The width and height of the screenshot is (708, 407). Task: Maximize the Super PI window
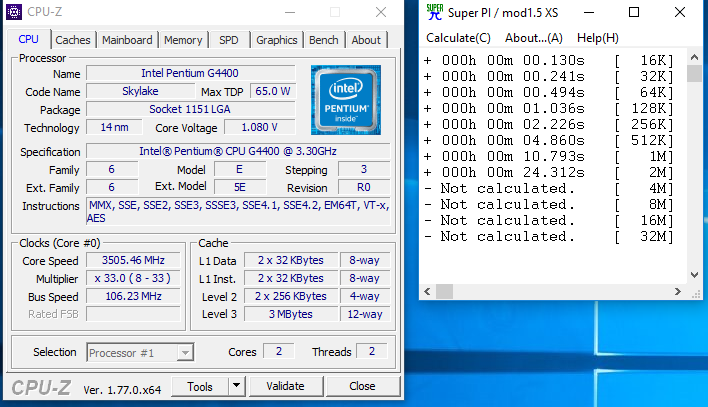634,13
